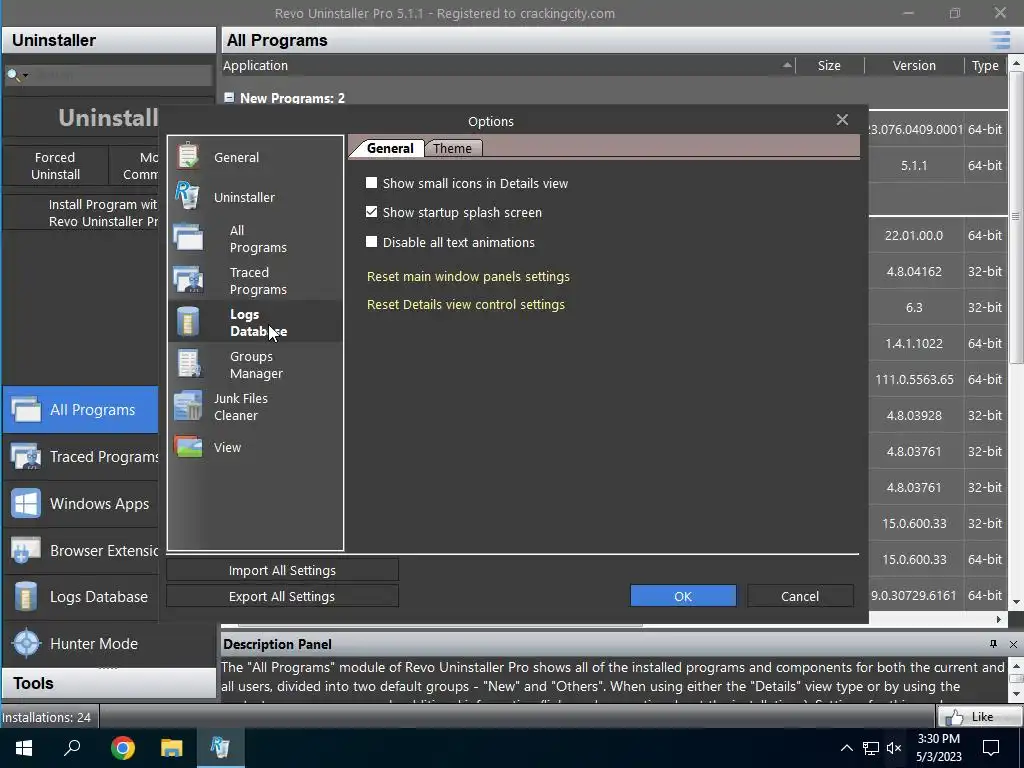Switch to Theme tab
Viewport: 1024px width, 768px height.
click(x=453, y=148)
